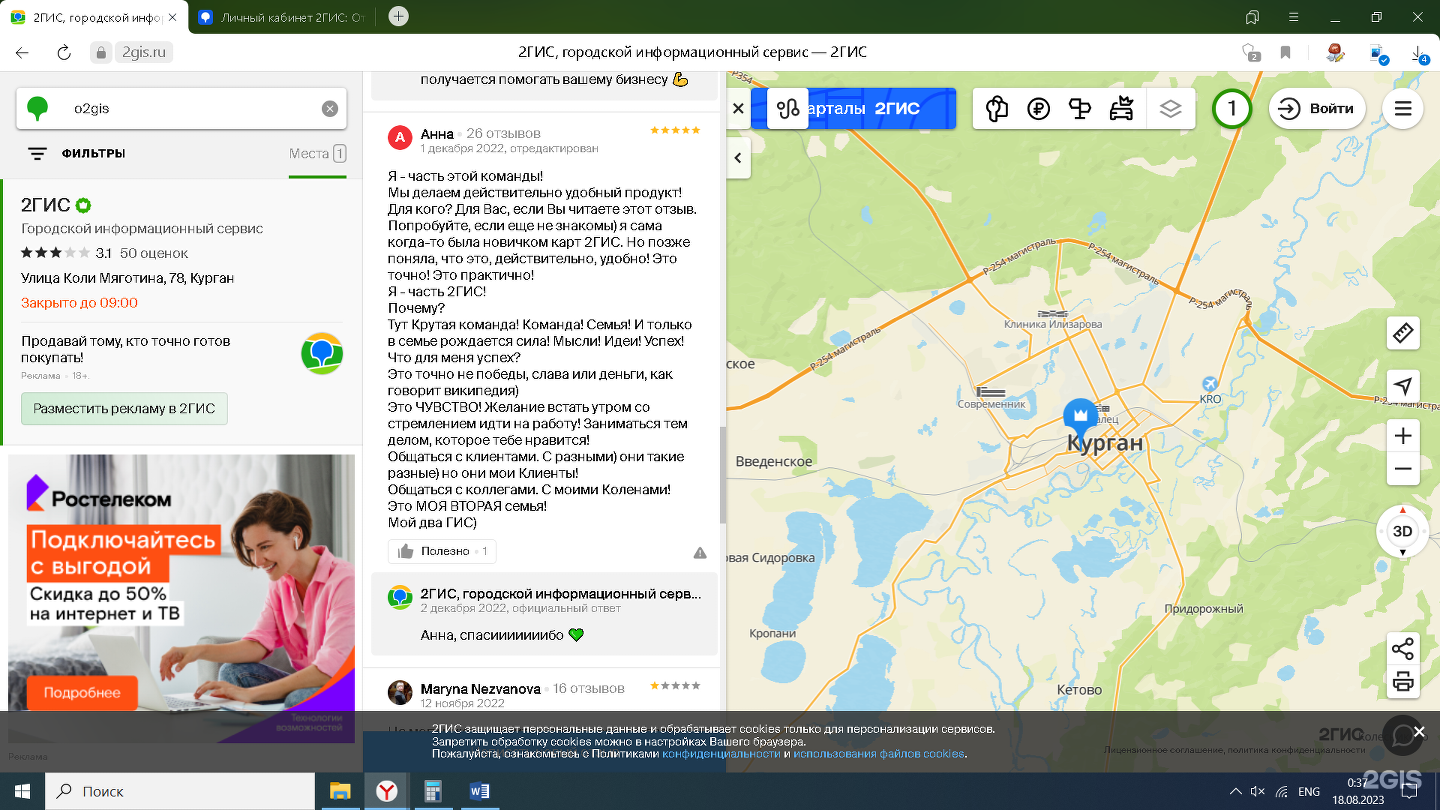The width and height of the screenshot is (1440, 810).
Task: Select the signpost icon in the map toolbar
Action: click(x=1080, y=109)
